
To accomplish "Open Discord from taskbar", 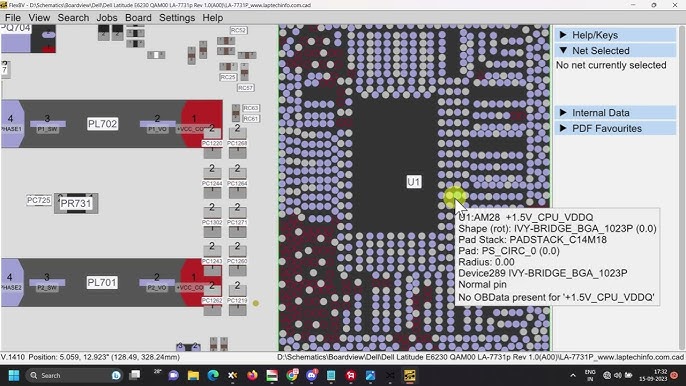I will (x=312, y=375).
